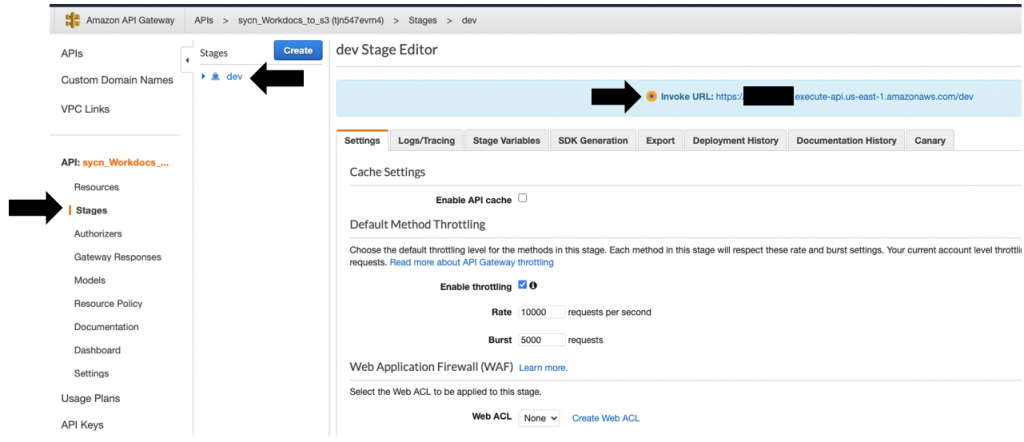Open Gateway Responses in the sidebar
This screenshot has width=1024, height=442.
click(x=118, y=257)
